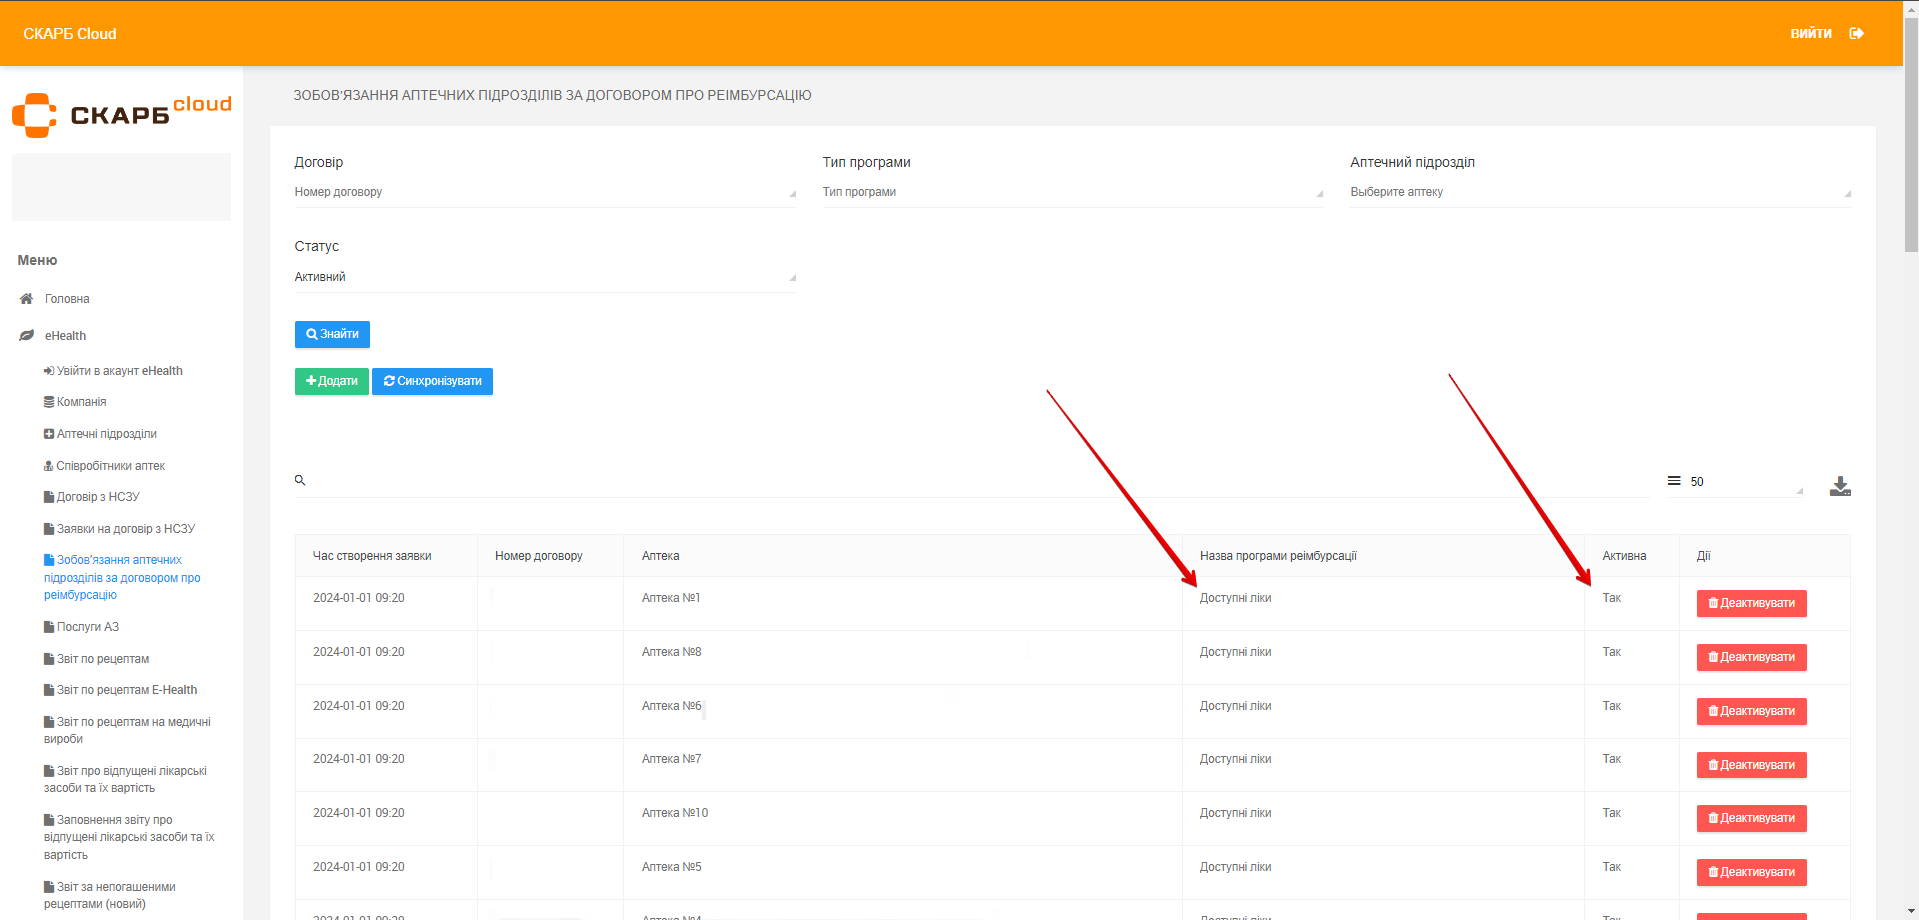The height and width of the screenshot is (920, 1919).
Task: Click the plus icon next to Аптечні підрозділи
Action: pyautogui.click(x=49, y=434)
